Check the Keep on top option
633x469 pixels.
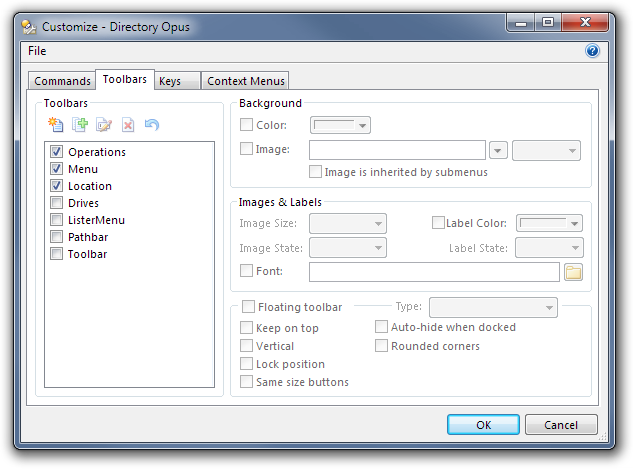click(246, 327)
